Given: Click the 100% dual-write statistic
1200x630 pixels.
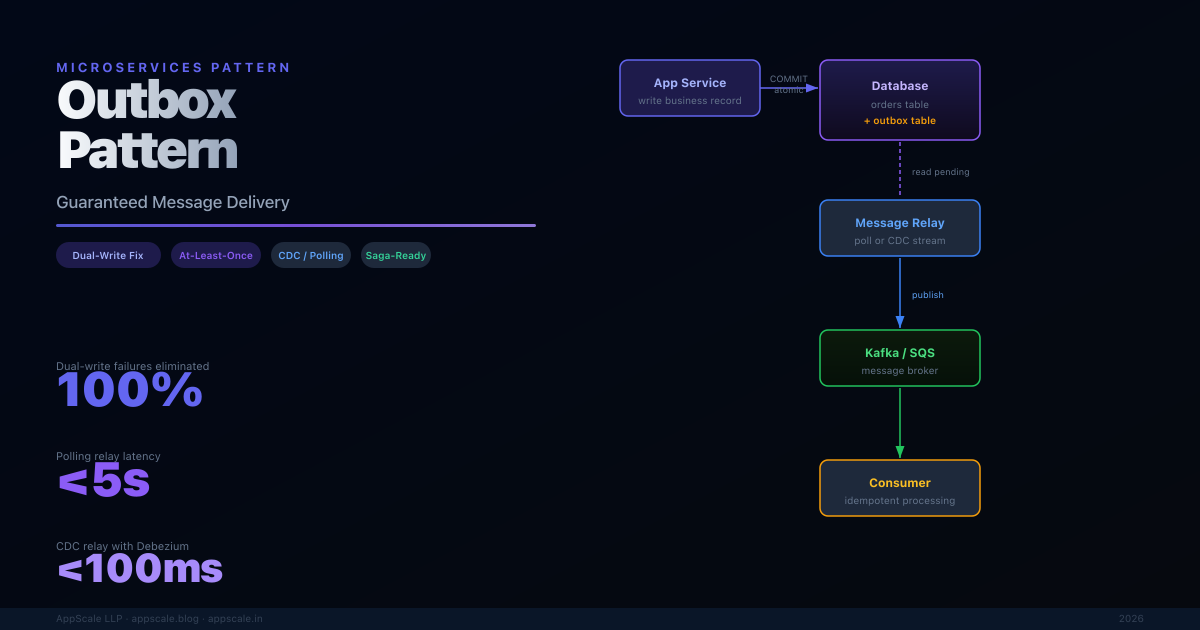Looking at the screenshot, I should 130,391.
